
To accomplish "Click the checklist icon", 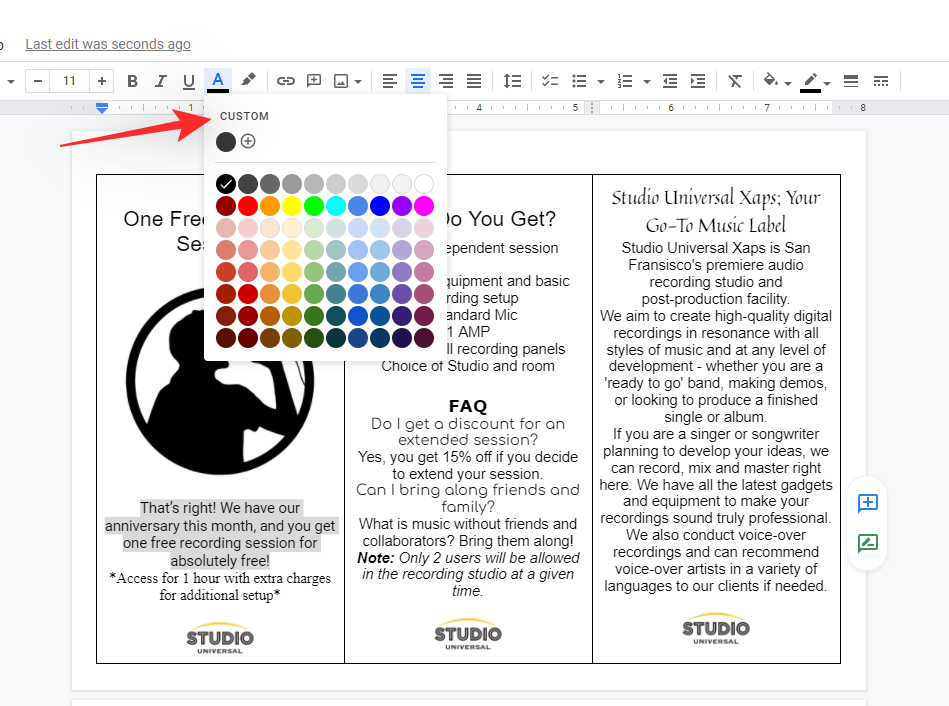I will pyautogui.click(x=550, y=81).
